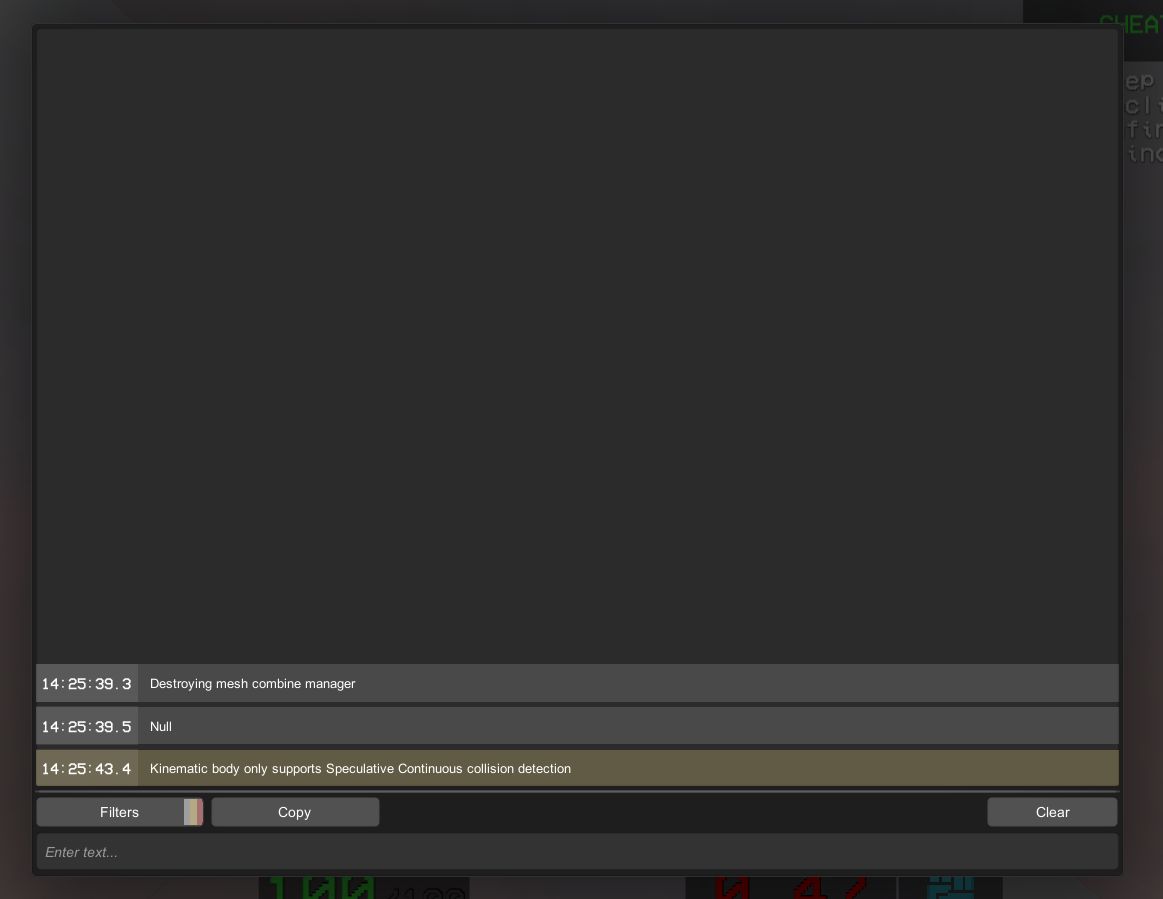
Task: Open the Filters button
Action: pos(119,812)
